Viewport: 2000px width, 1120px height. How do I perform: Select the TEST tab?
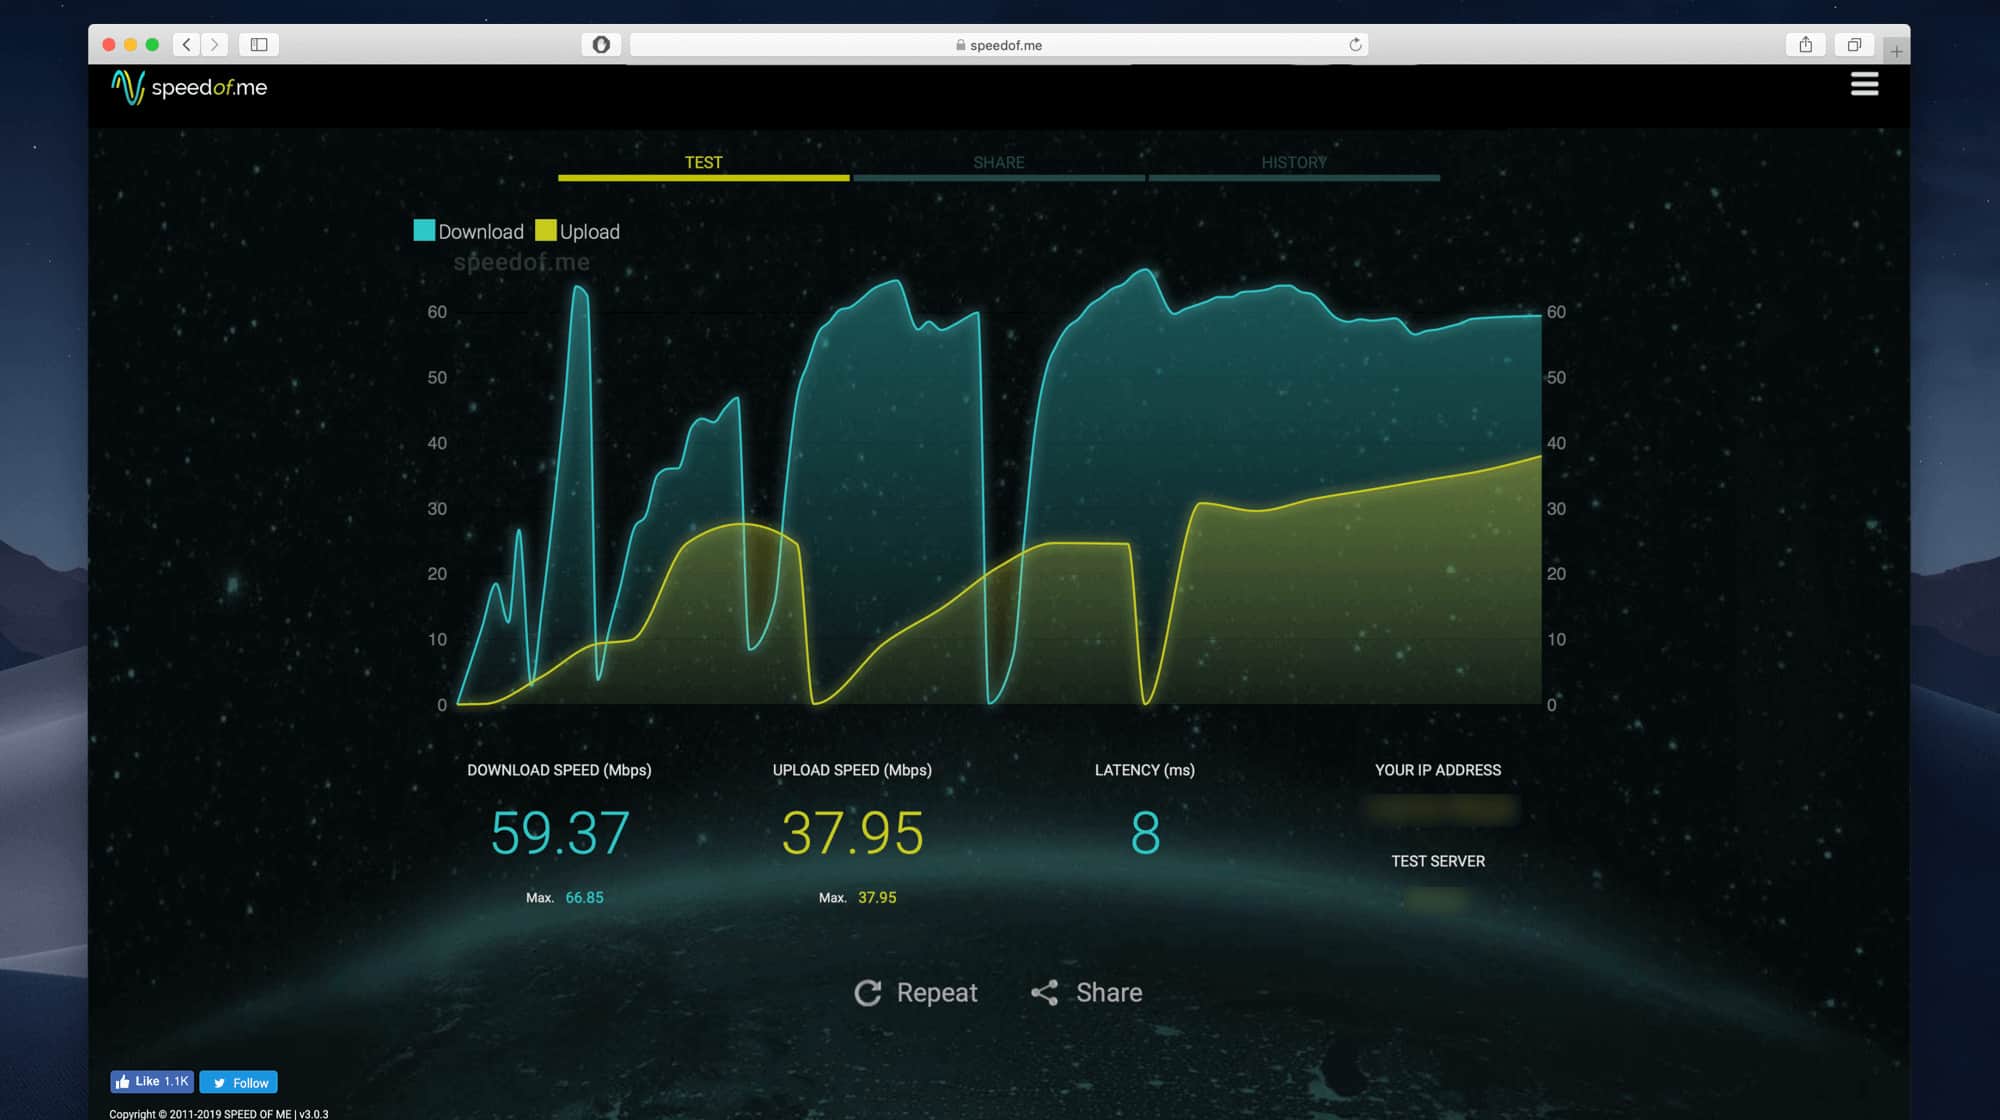[703, 163]
